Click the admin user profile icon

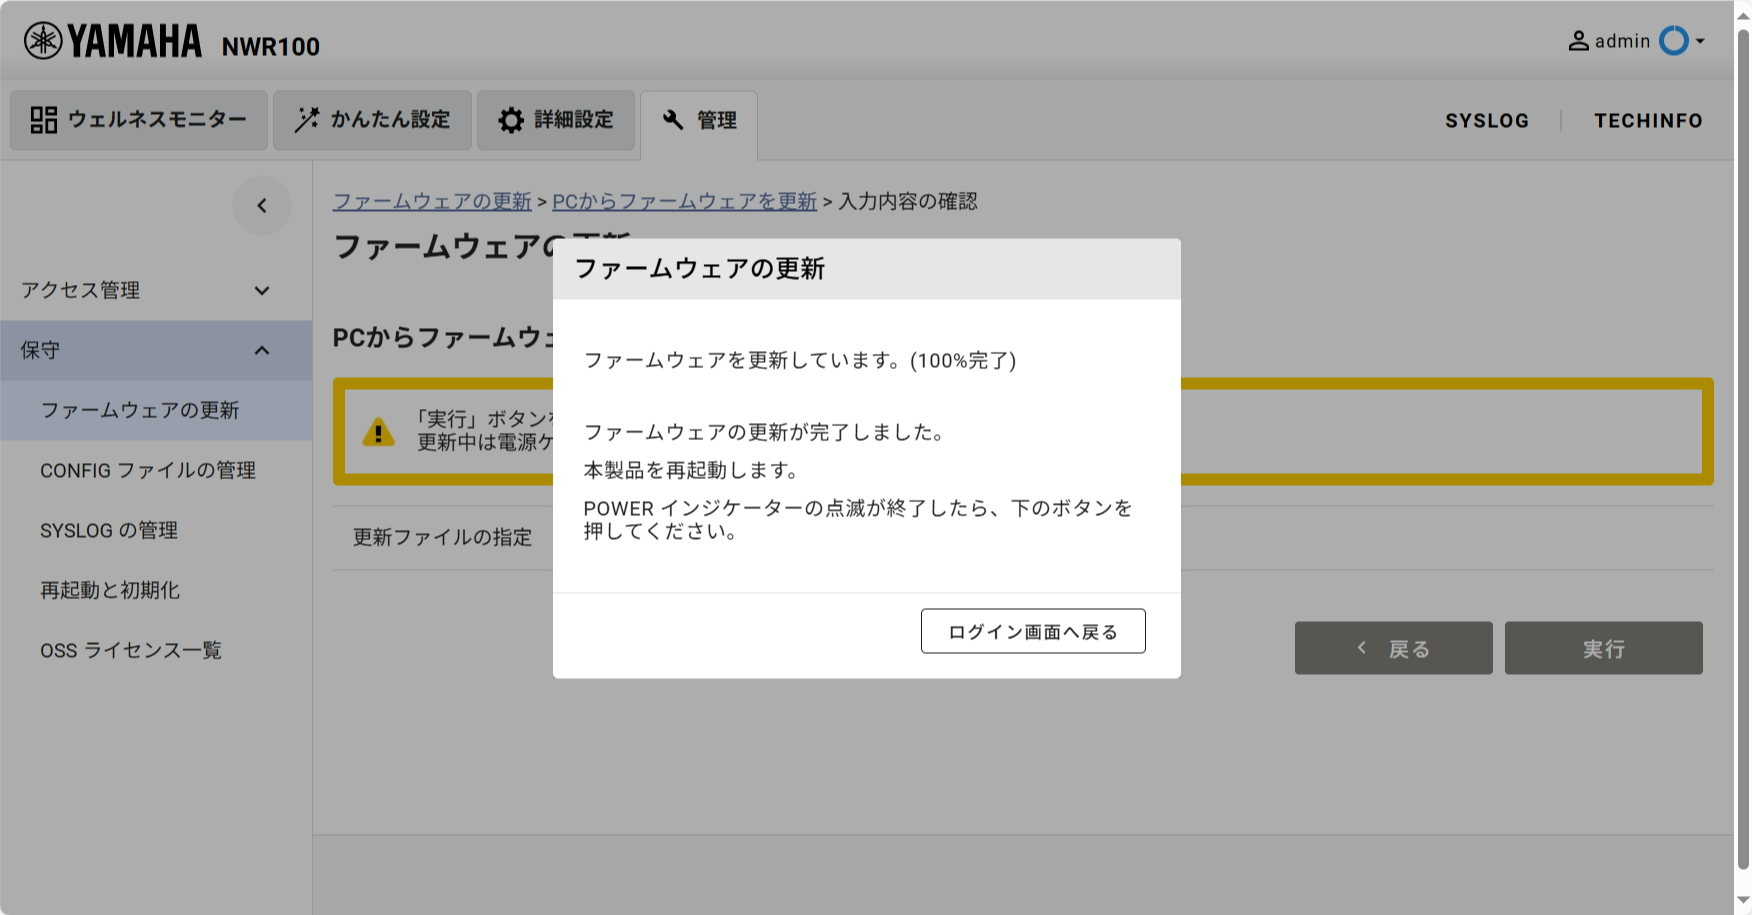[1578, 41]
